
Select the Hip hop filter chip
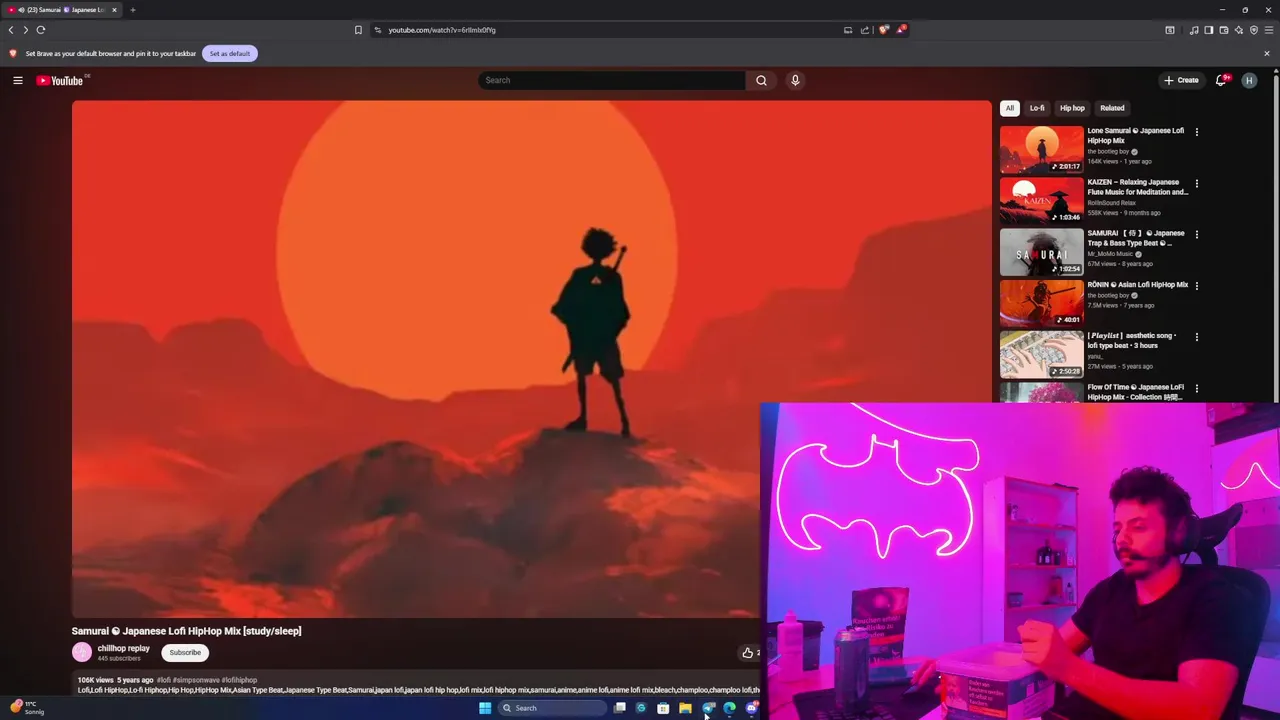[x=1072, y=108]
